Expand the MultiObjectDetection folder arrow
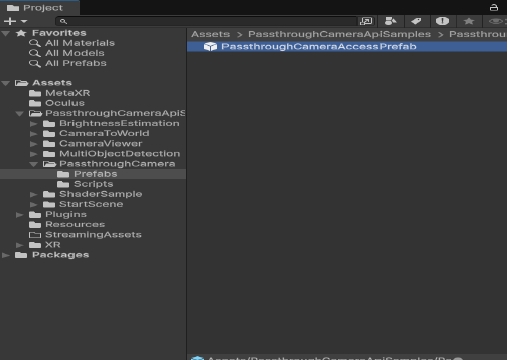Viewport: 508px width, 360px height. (x=34, y=154)
